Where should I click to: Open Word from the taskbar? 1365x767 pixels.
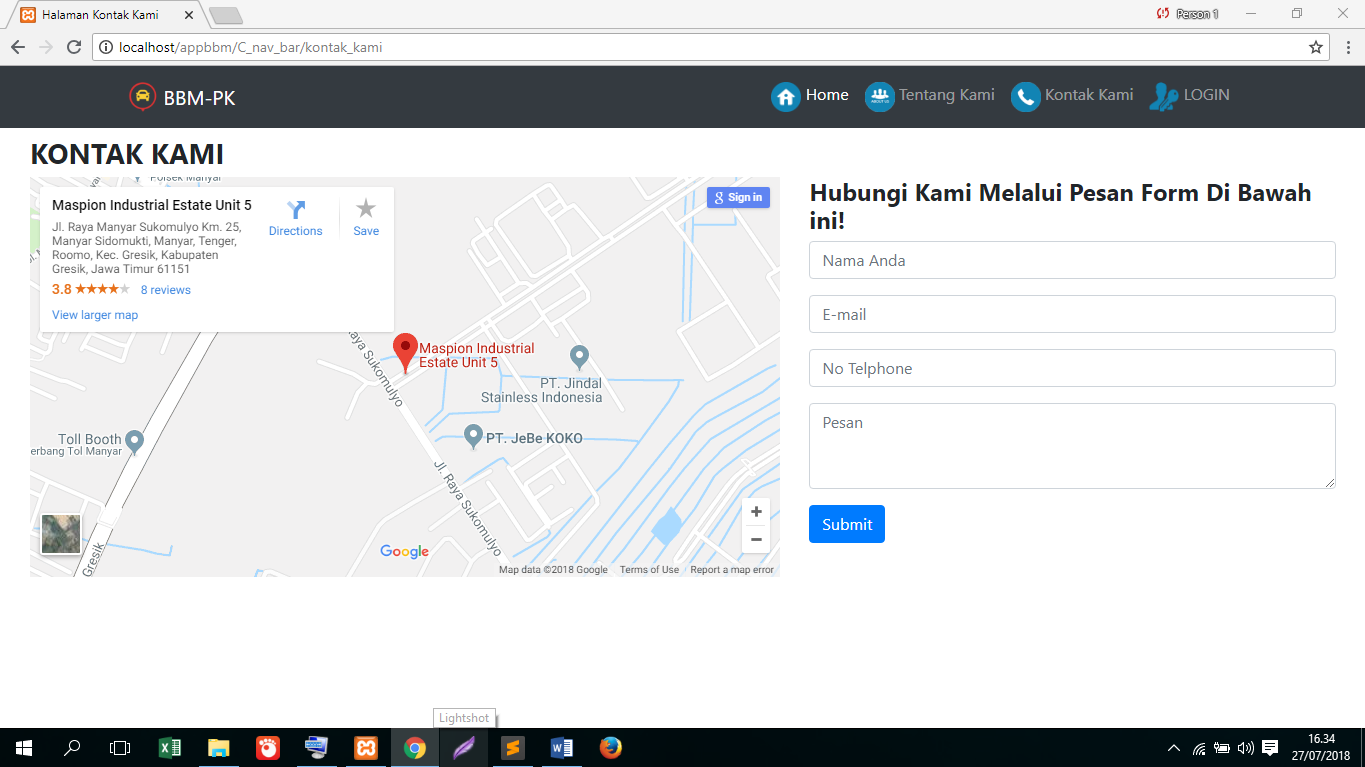click(x=561, y=748)
